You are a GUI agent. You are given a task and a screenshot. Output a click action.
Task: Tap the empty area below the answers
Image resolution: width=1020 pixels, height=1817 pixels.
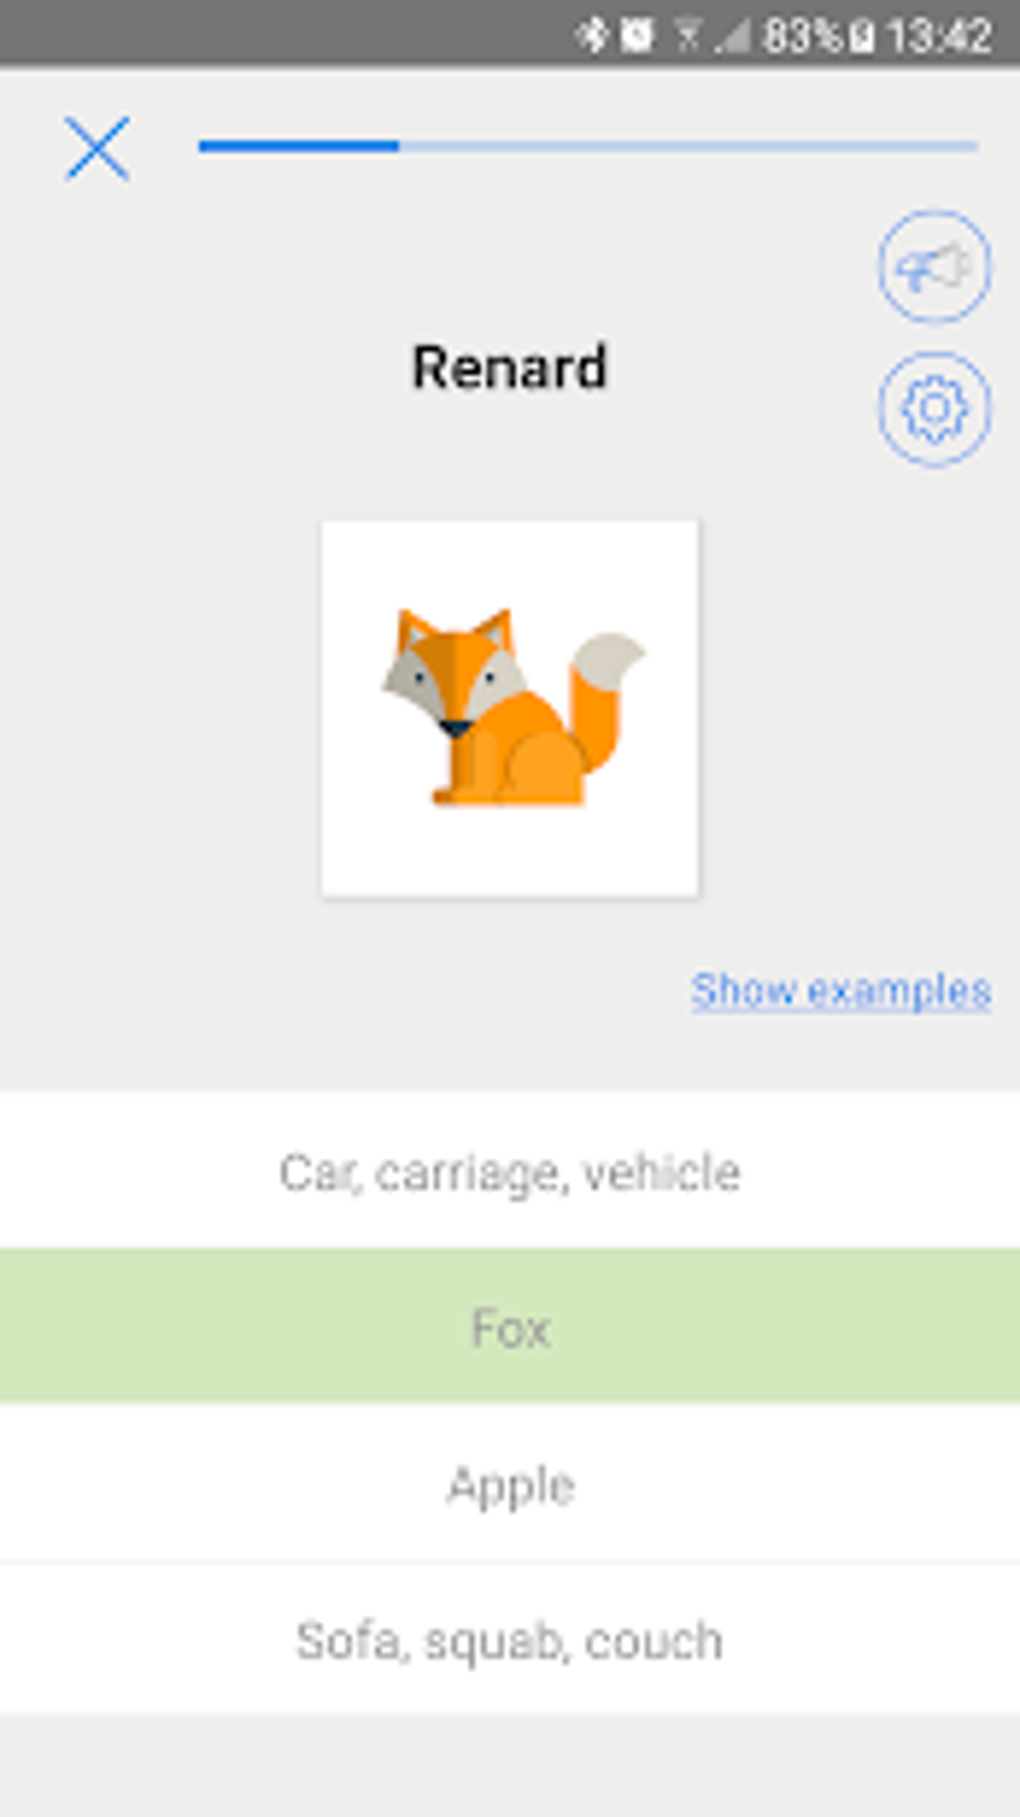(510, 1765)
